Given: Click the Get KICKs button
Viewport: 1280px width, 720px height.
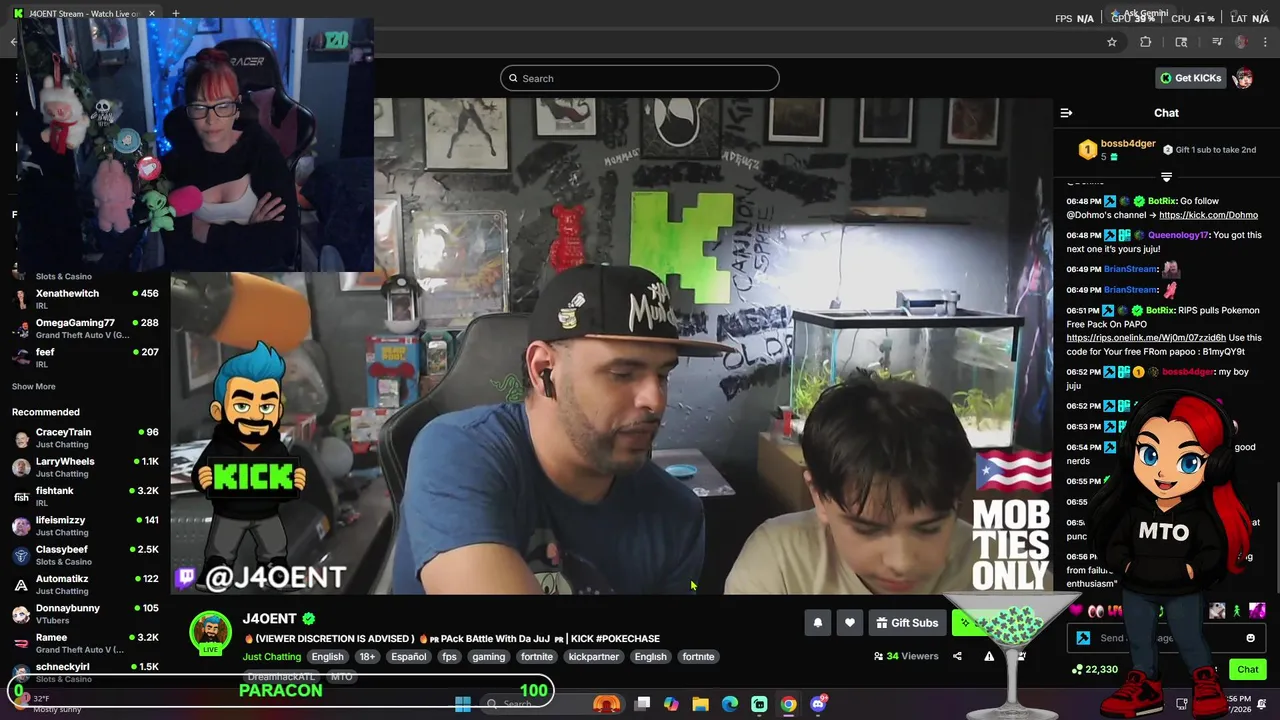Looking at the screenshot, I should point(1189,78).
